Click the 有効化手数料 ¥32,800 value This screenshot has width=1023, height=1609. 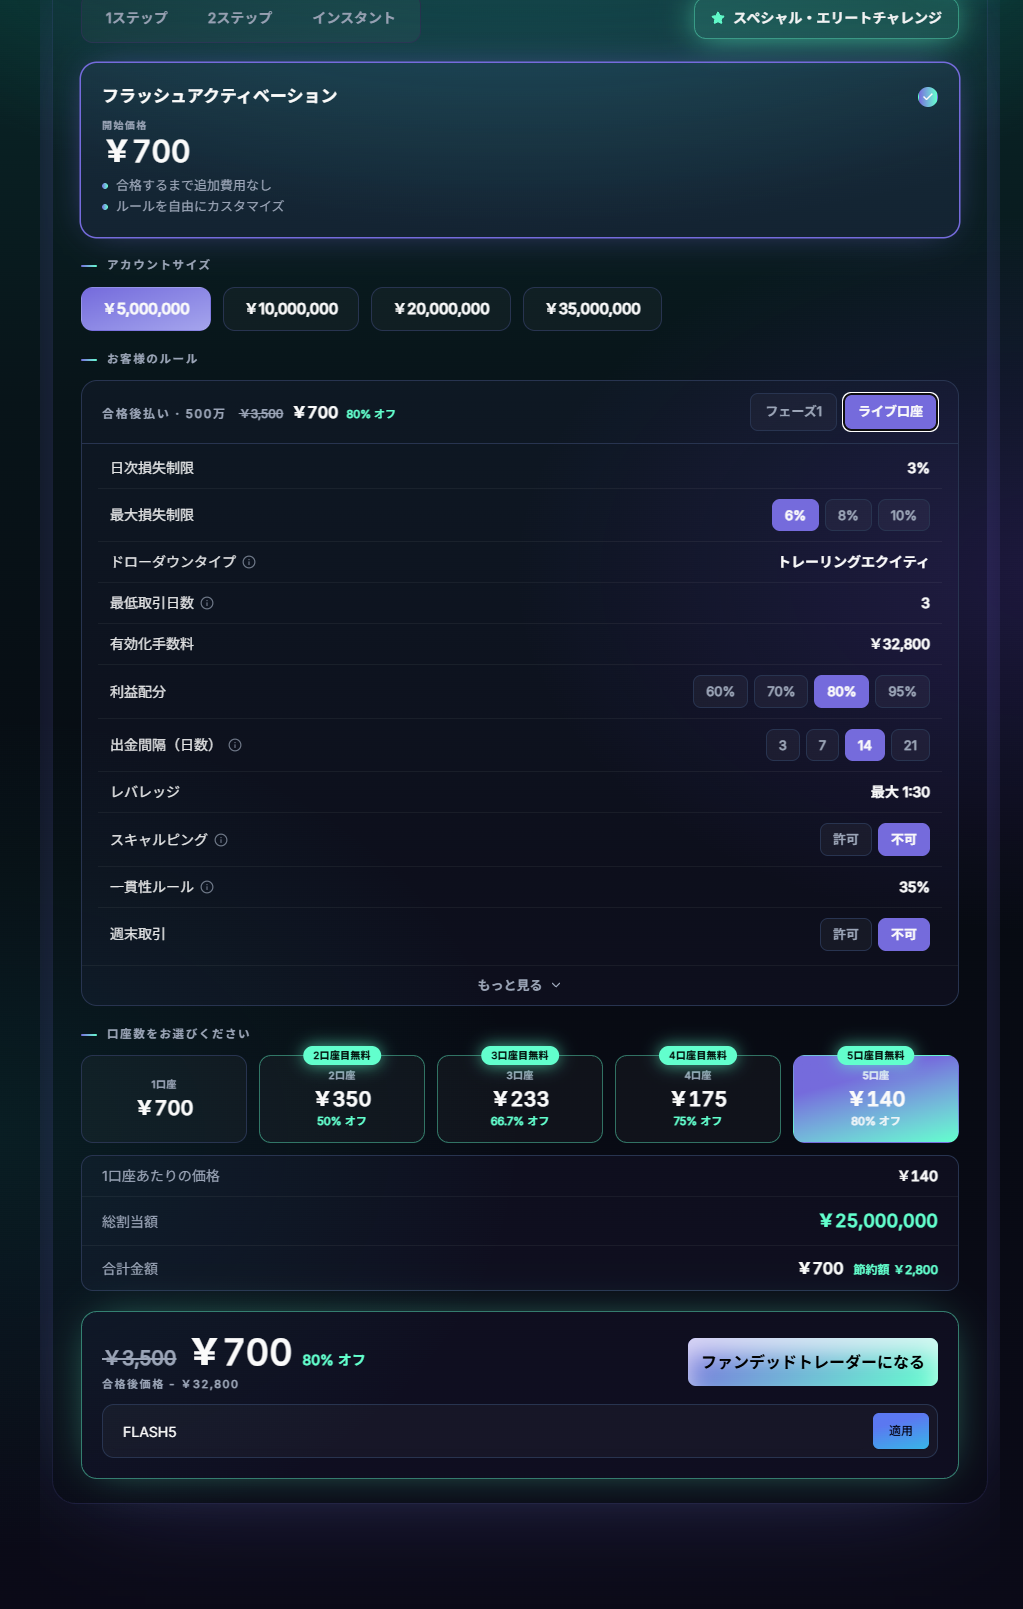900,644
